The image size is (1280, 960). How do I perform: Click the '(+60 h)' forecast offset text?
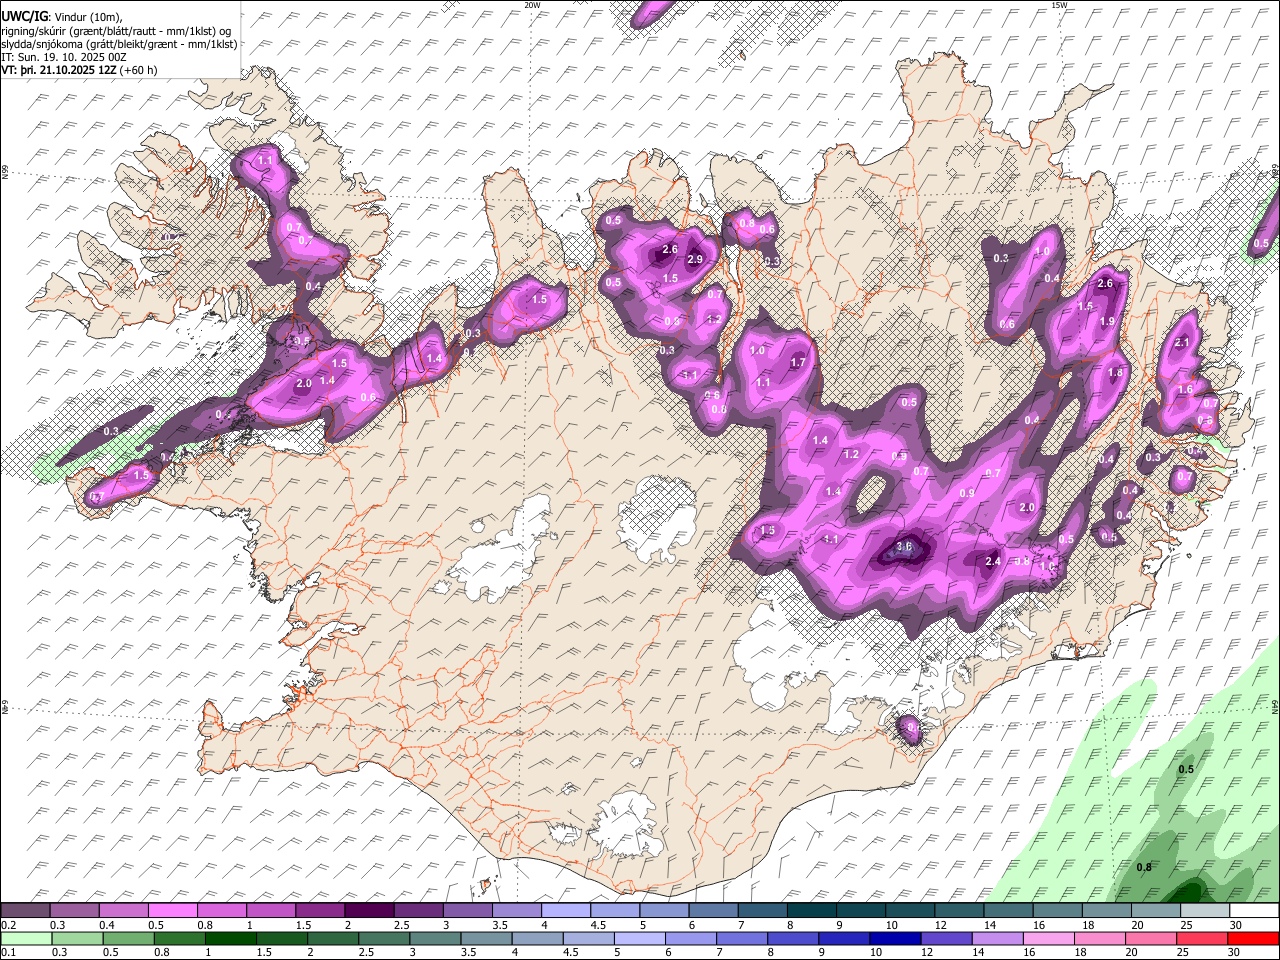[x=136, y=71]
